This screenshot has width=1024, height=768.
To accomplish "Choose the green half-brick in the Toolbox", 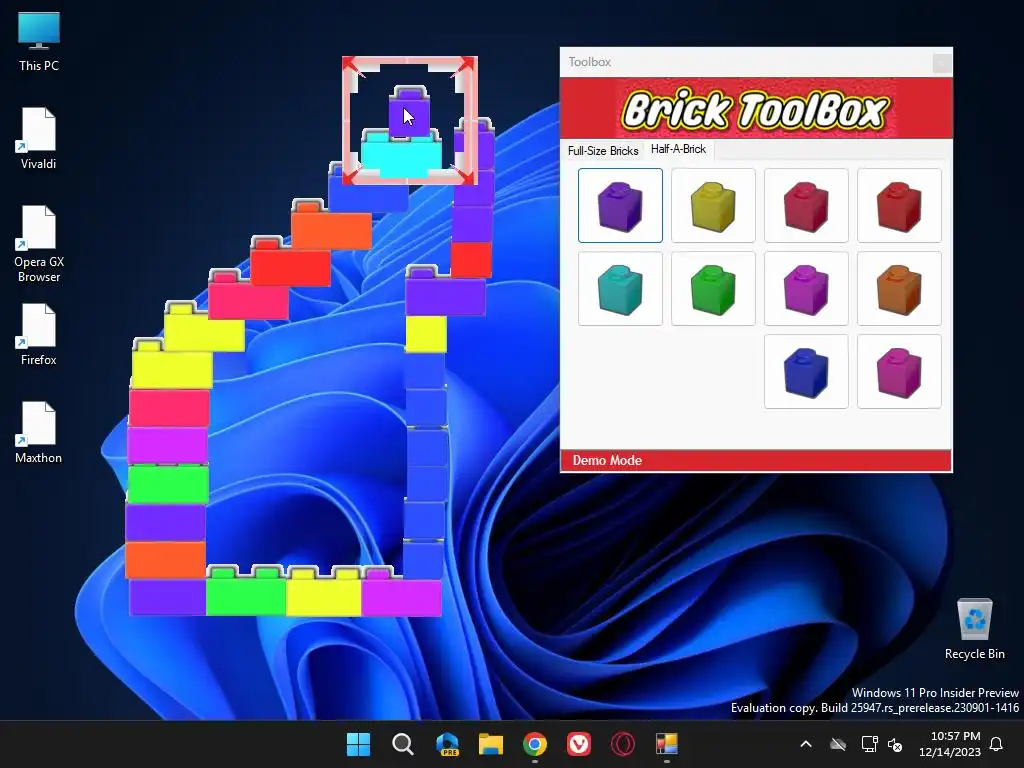I will [713, 289].
